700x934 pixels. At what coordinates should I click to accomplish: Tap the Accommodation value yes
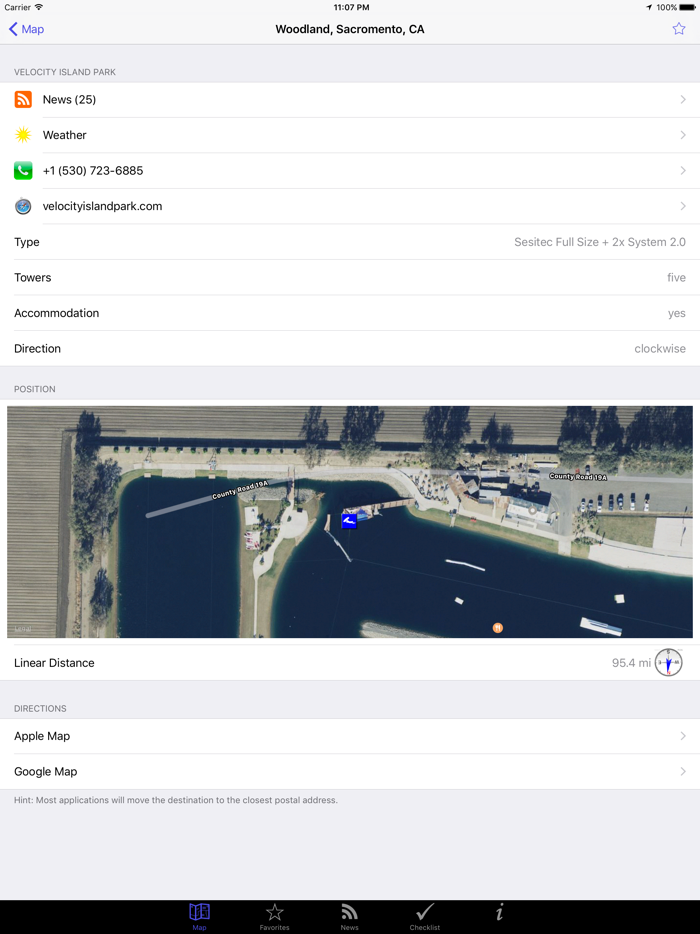tap(677, 313)
